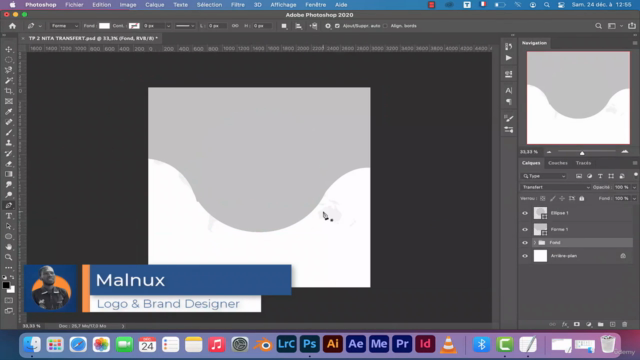The height and width of the screenshot is (360, 640).
Task: Select the Ellipse shape tool
Action: [x=9, y=237]
